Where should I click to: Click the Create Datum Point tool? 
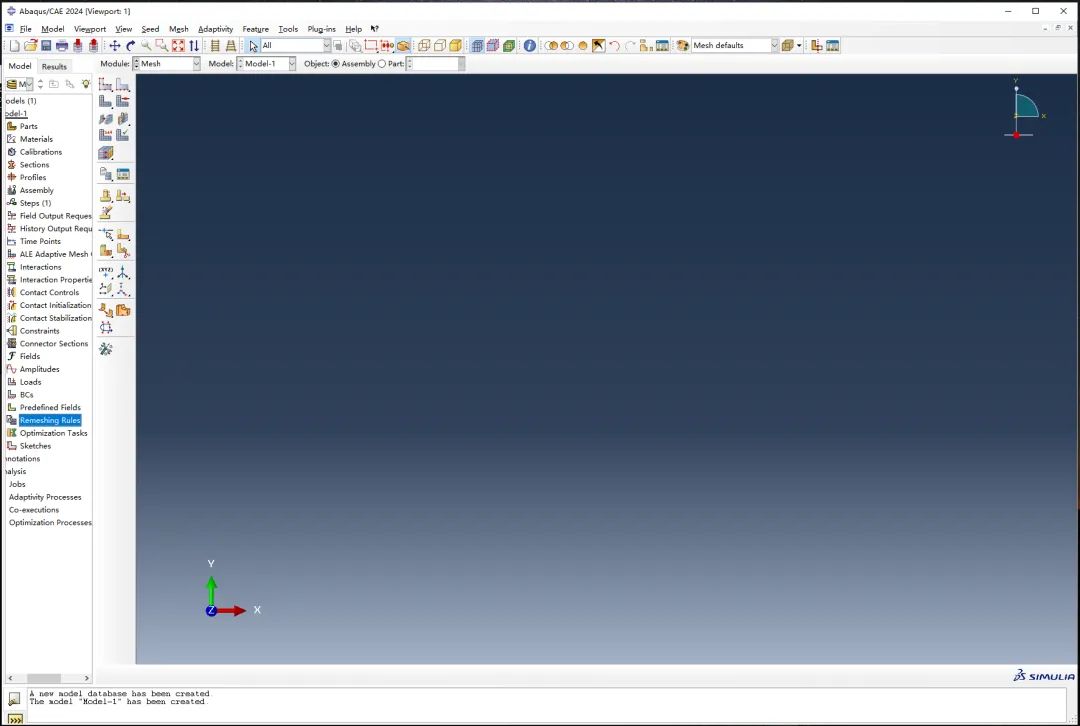(105, 272)
